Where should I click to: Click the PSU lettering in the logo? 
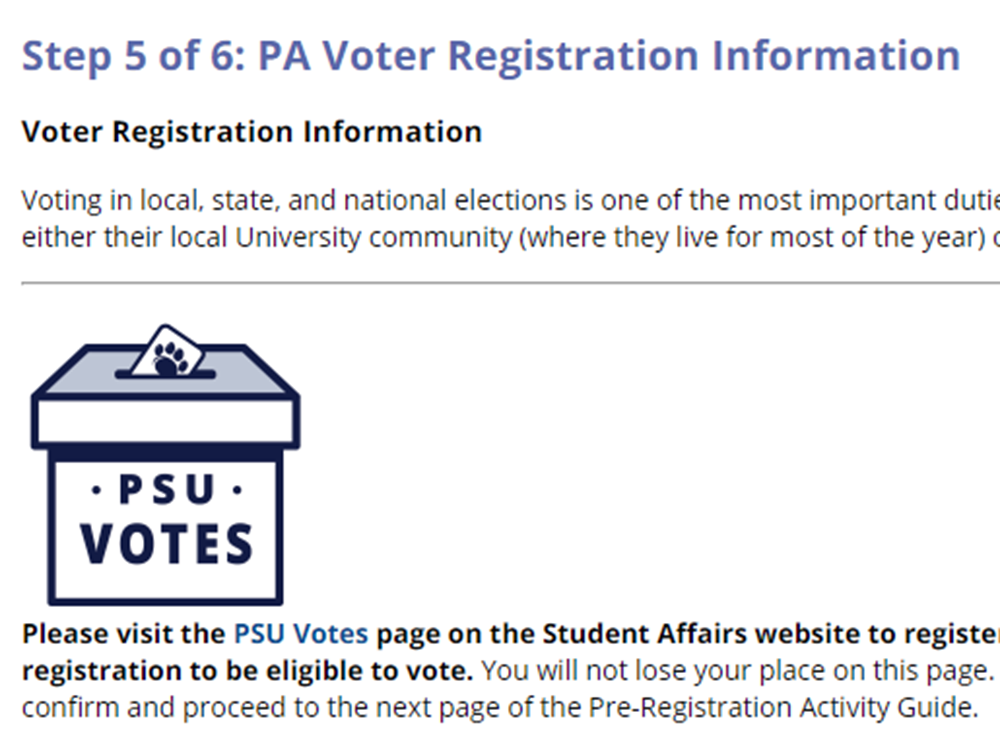166,491
